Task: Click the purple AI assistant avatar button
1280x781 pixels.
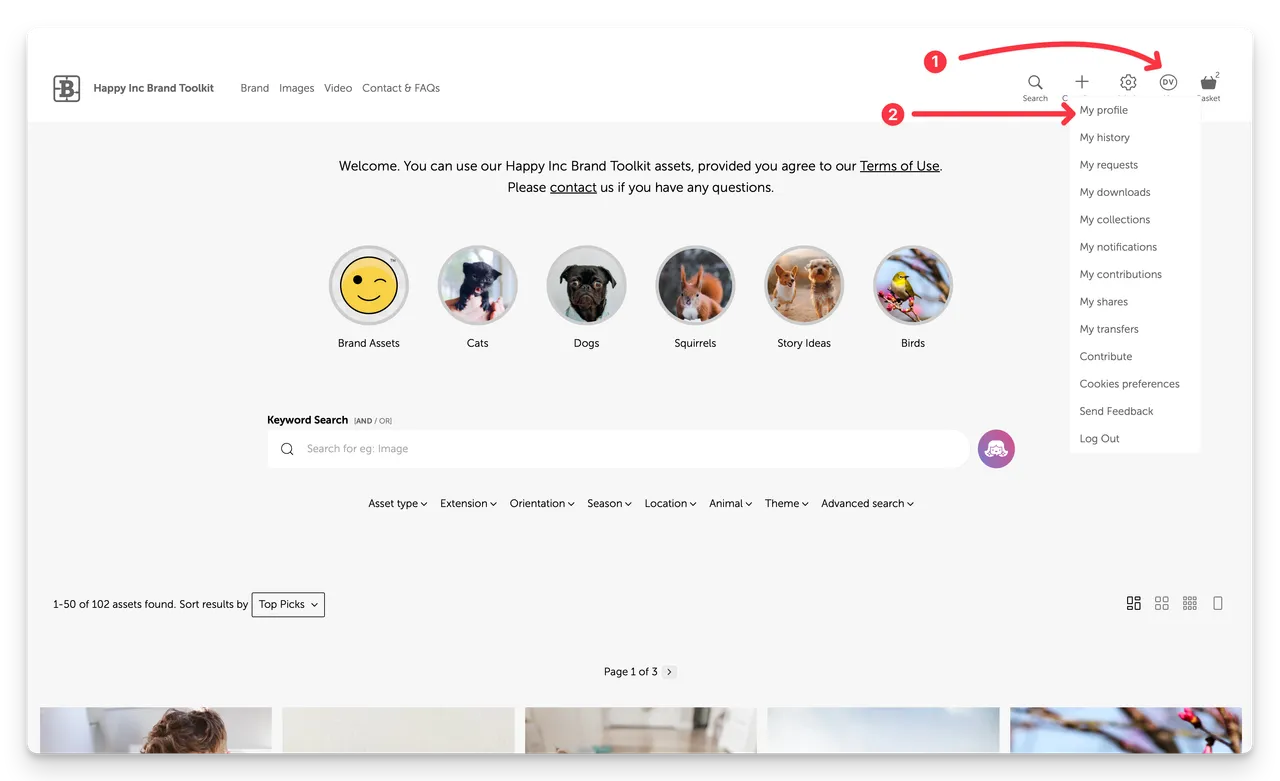Action: [996, 449]
